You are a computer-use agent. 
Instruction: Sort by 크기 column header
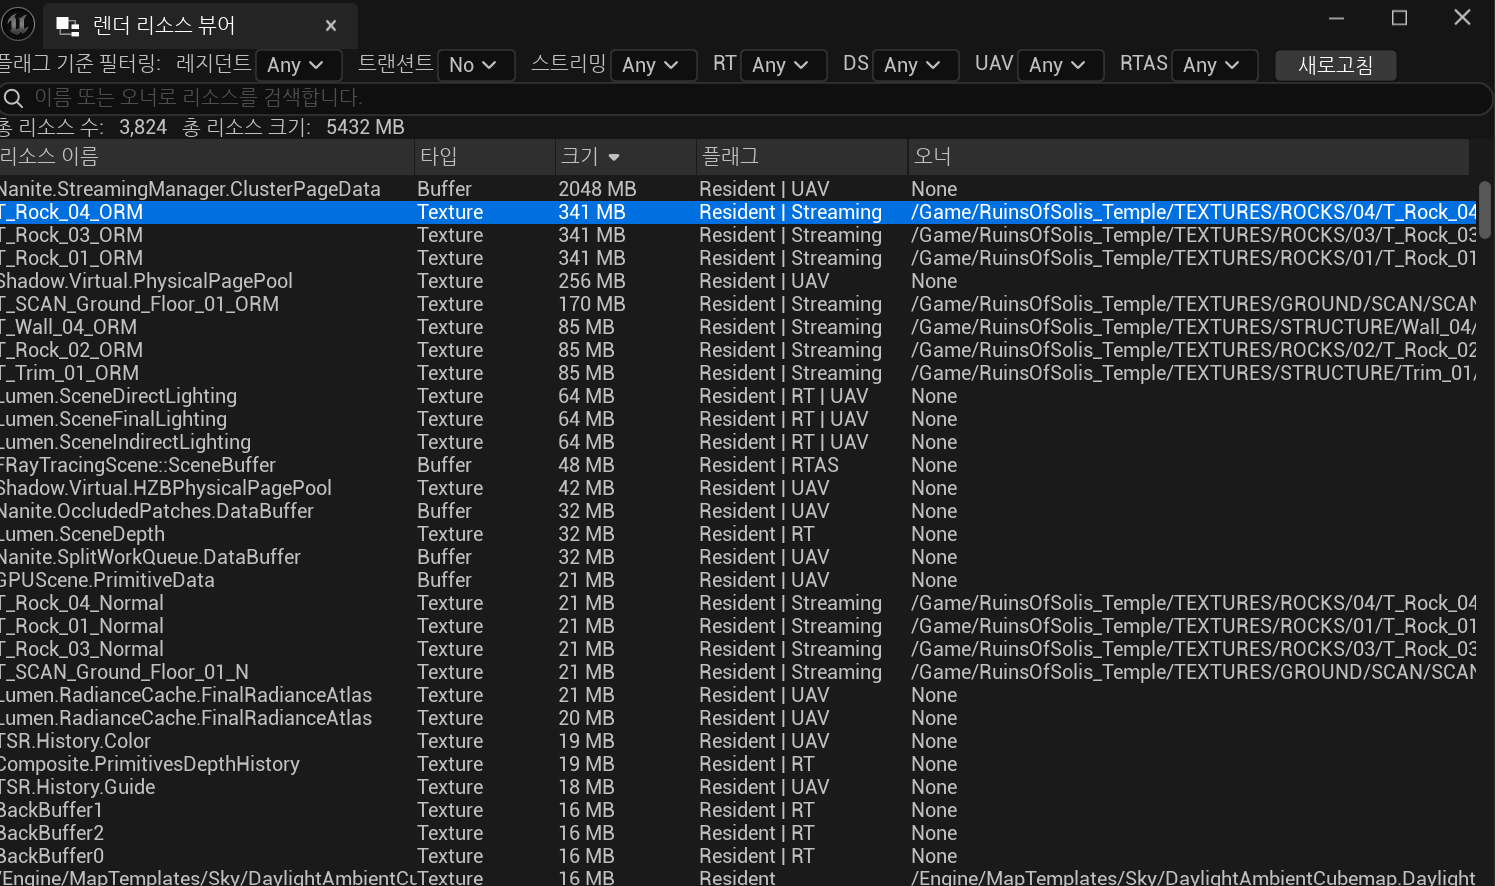tap(626, 156)
